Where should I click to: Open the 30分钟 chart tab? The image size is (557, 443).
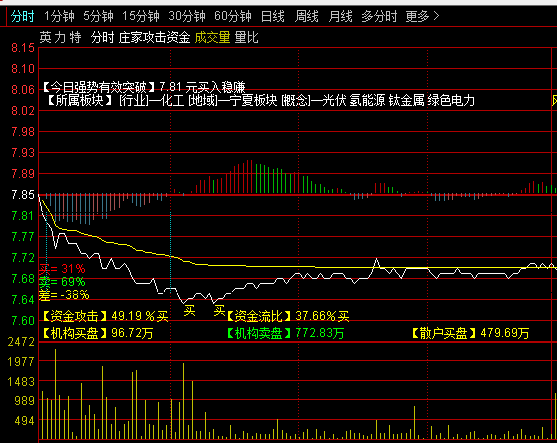coord(187,16)
